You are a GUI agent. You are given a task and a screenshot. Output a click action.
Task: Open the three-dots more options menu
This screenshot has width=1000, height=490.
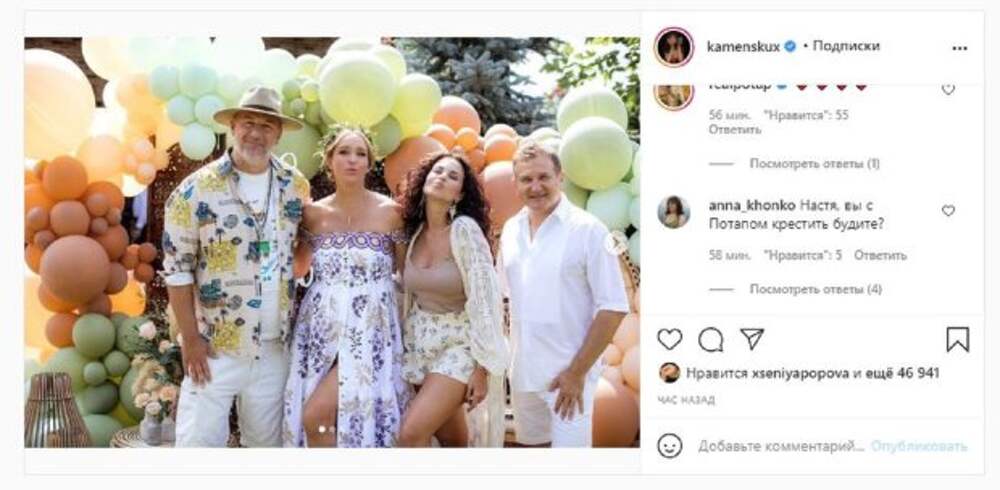tap(959, 47)
